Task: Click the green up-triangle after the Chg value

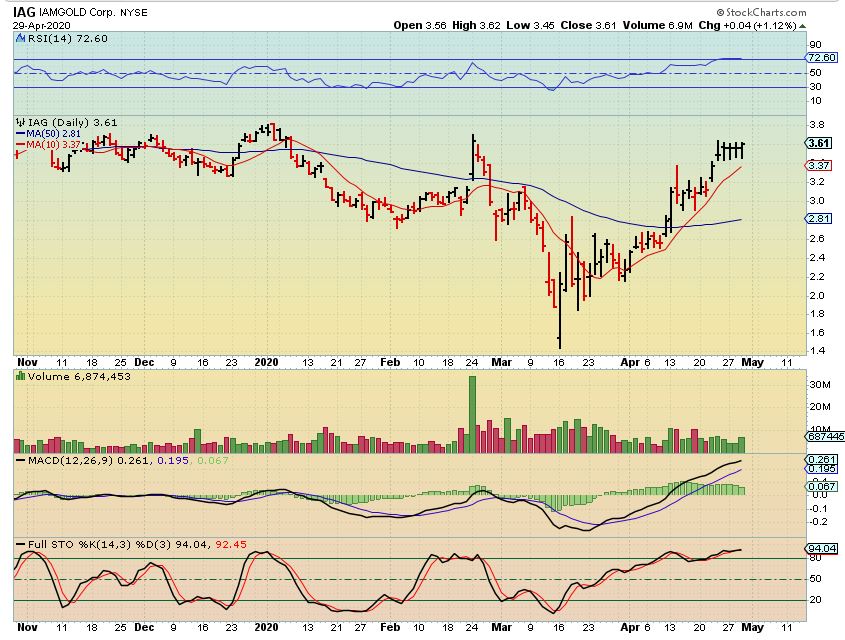Action: click(802, 26)
